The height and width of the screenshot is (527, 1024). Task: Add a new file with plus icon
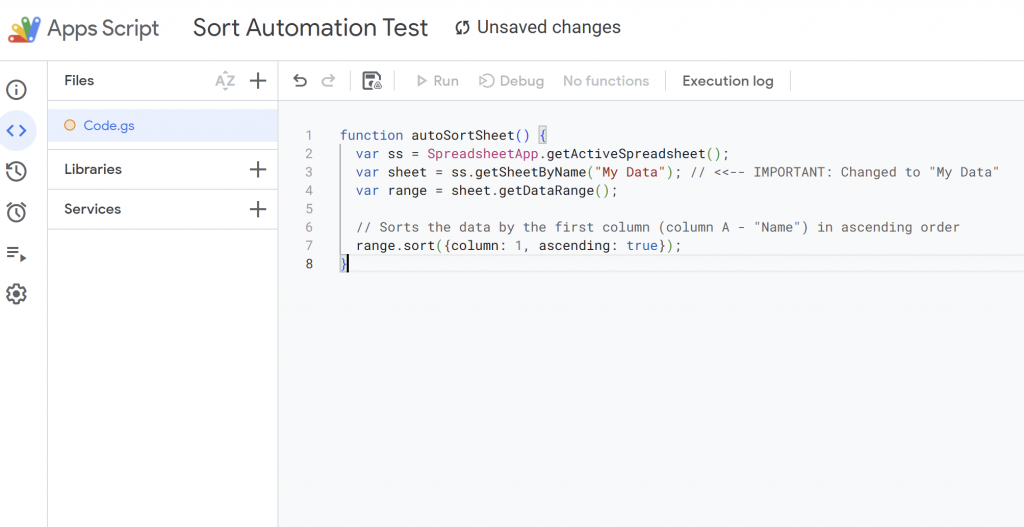tap(258, 81)
